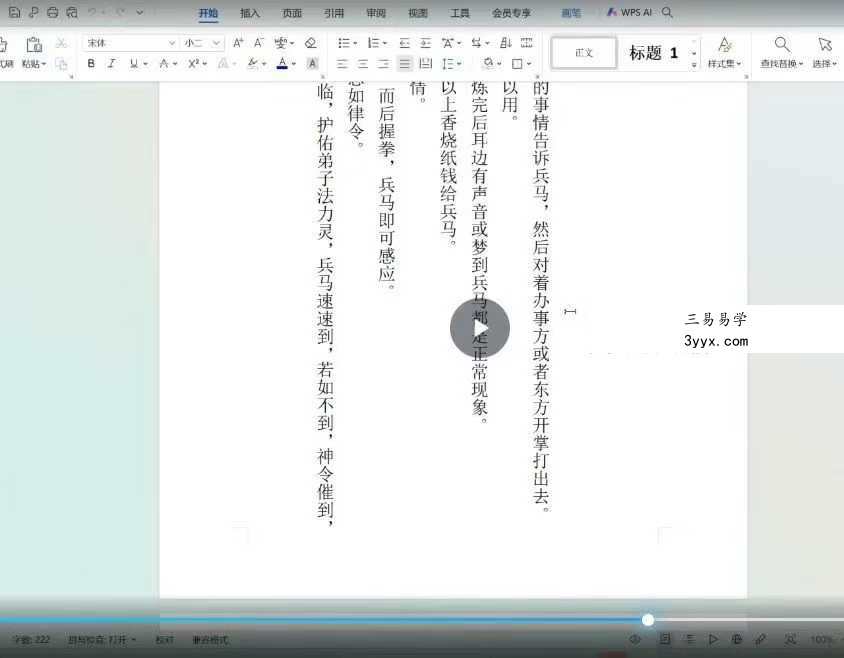Open font color dropdown arrow
Image resolution: width=844 pixels, height=658 pixels.
(x=294, y=64)
